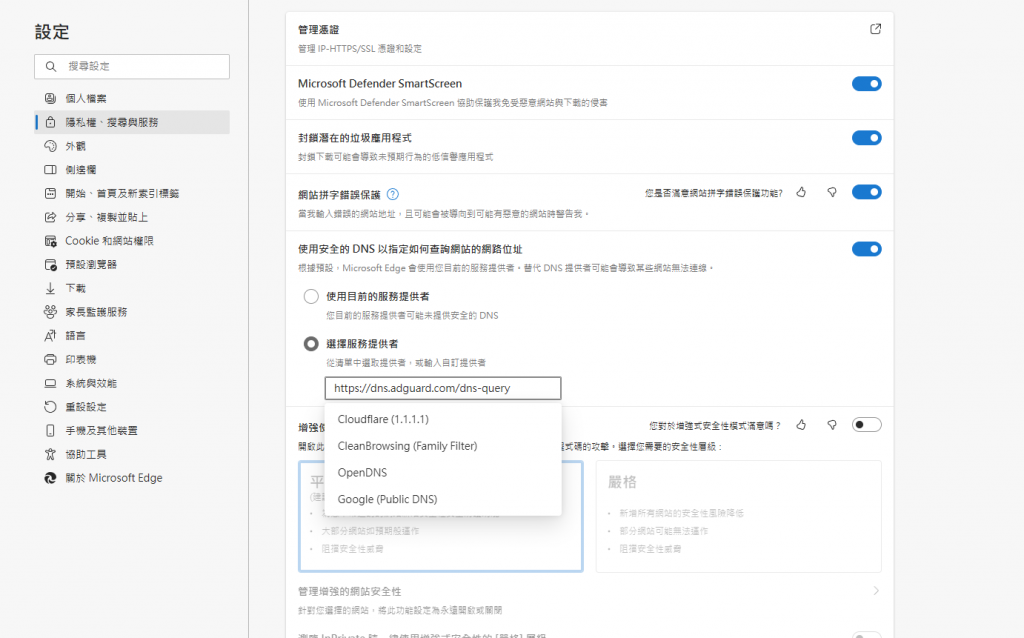Click the Profile (個人檔案) sidebar icon
The width and height of the screenshot is (1024, 638).
click(50, 98)
